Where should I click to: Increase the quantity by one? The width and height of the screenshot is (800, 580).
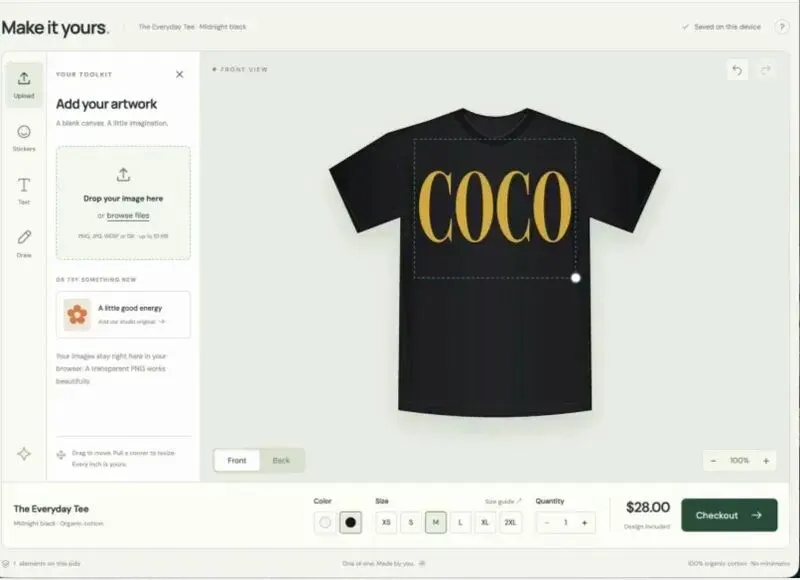click(x=585, y=523)
